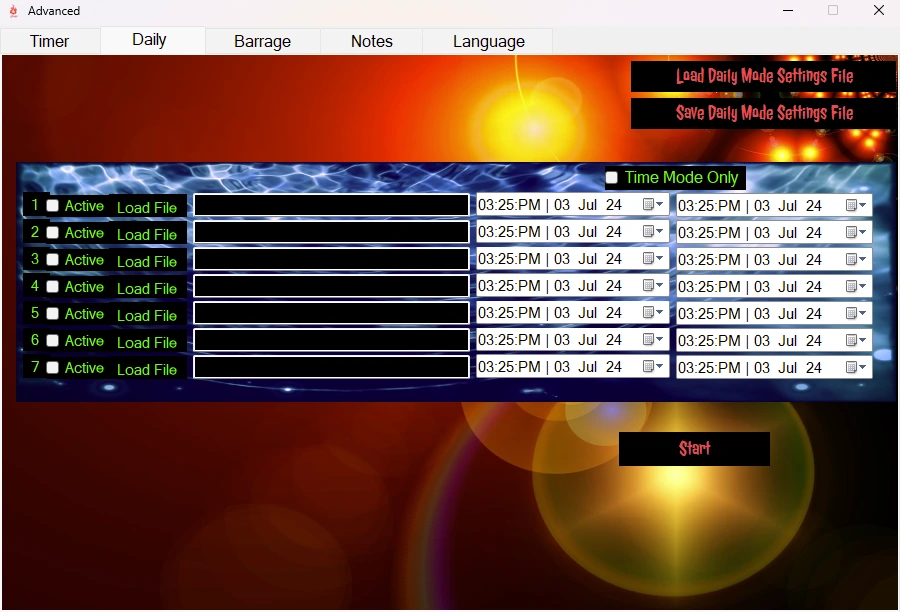Open row 3 second date picker calendar icon
Screen dimensions: 900x612
click(856, 259)
